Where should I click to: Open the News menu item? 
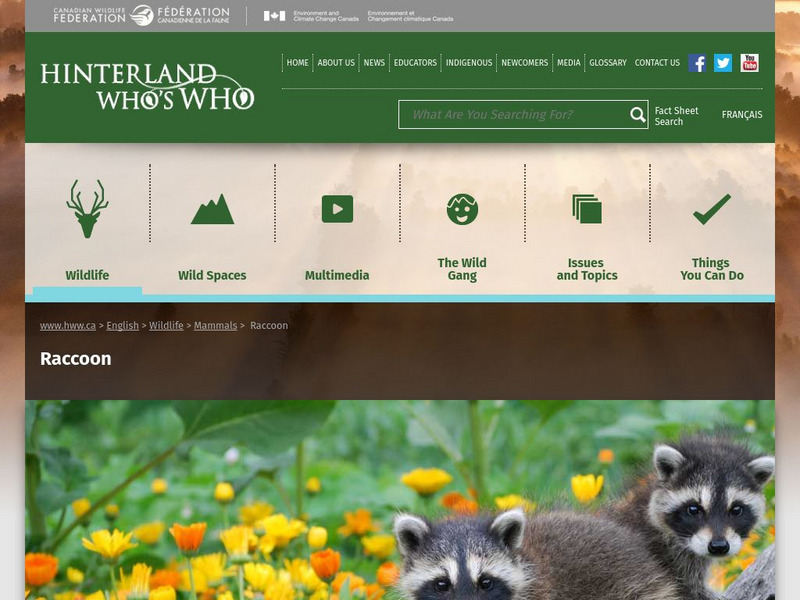tap(374, 63)
